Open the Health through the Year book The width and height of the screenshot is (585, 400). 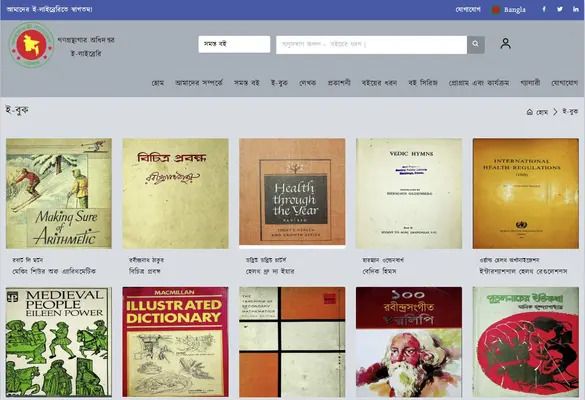point(292,192)
